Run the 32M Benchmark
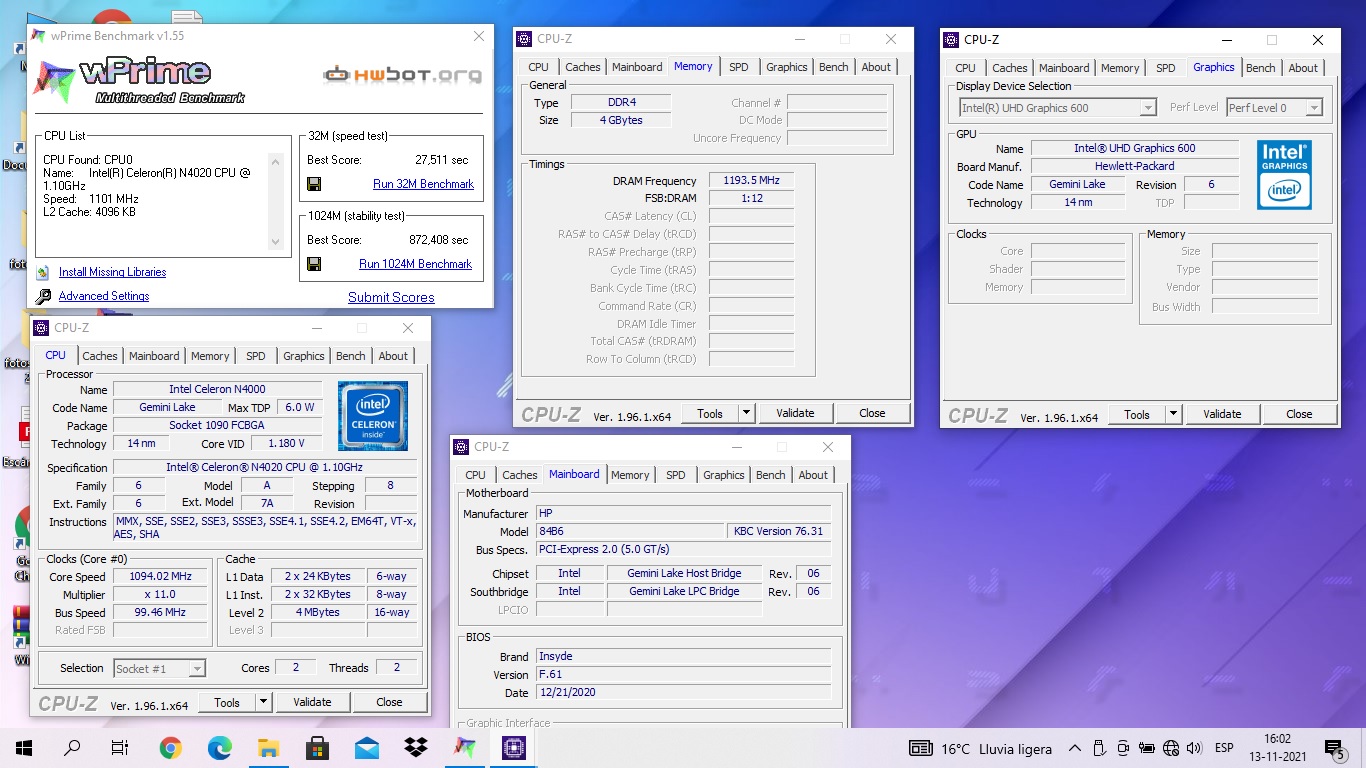1366x768 pixels. click(x=423, y=184)
